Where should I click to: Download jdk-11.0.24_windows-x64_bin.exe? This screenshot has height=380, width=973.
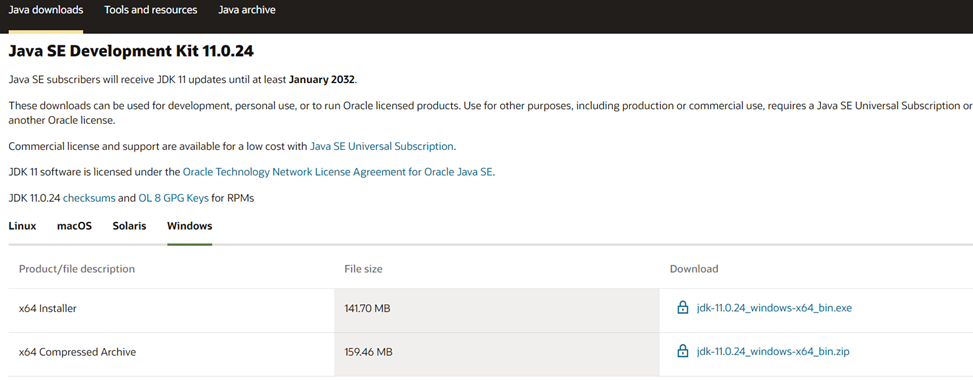(774, 308)
